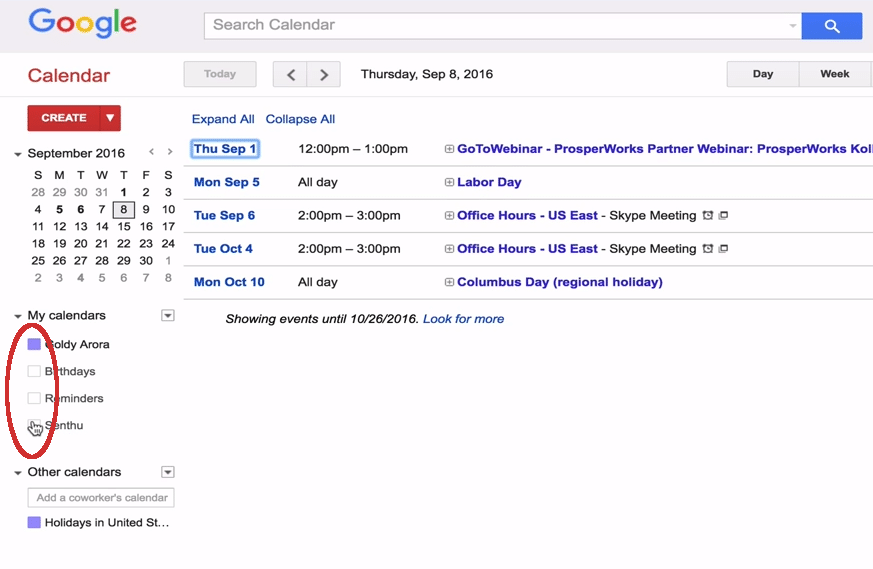Click the Add a coworker's calendar field
This screenshot has width=873, height=569.
click(101, 498)
